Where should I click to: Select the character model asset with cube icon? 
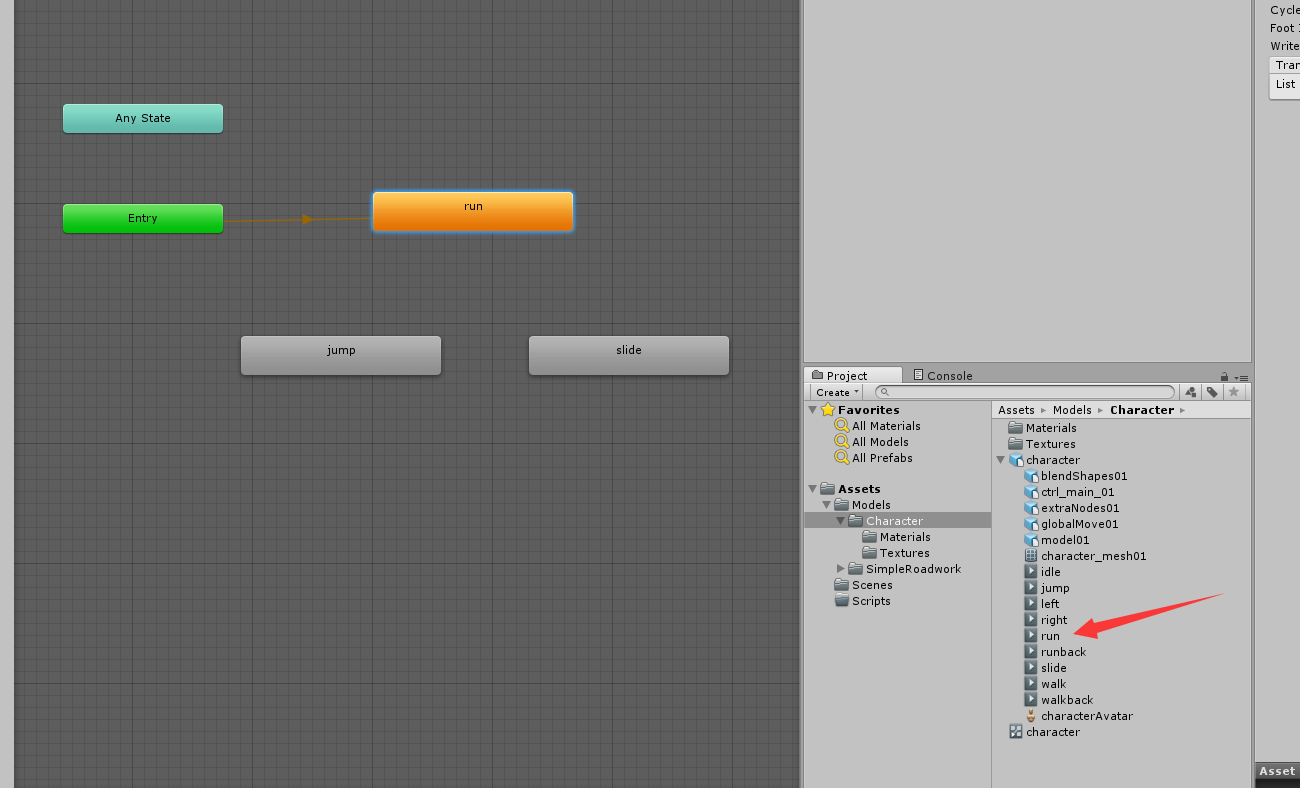pyautogui.click(x=1044, y=460)
